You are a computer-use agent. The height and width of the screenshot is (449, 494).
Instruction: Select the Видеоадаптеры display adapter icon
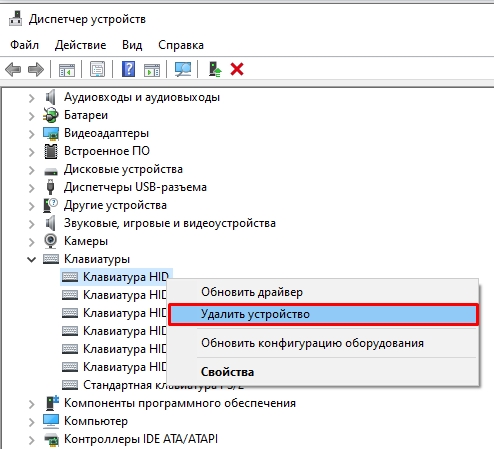[x=51, y=133]
